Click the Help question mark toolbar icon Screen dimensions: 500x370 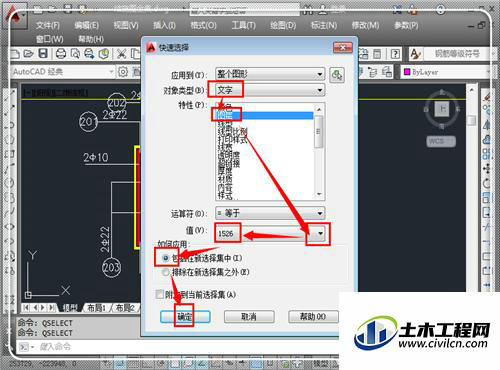[395, 54]
